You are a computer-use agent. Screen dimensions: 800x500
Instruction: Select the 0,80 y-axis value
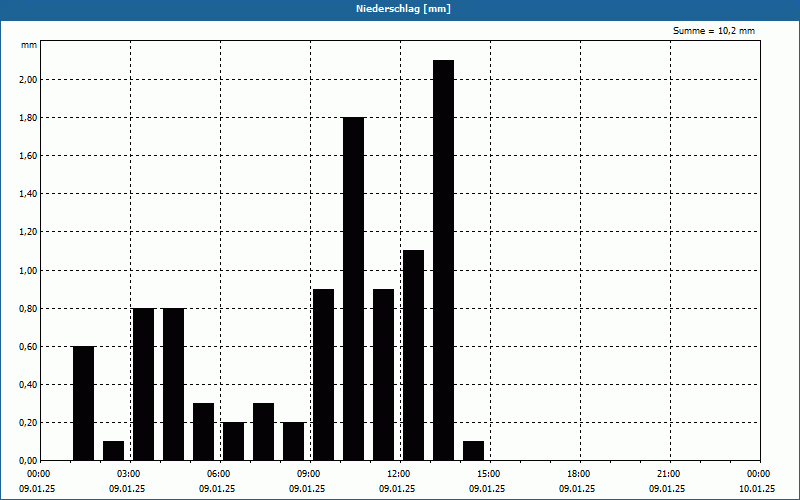tap(28, 309)
